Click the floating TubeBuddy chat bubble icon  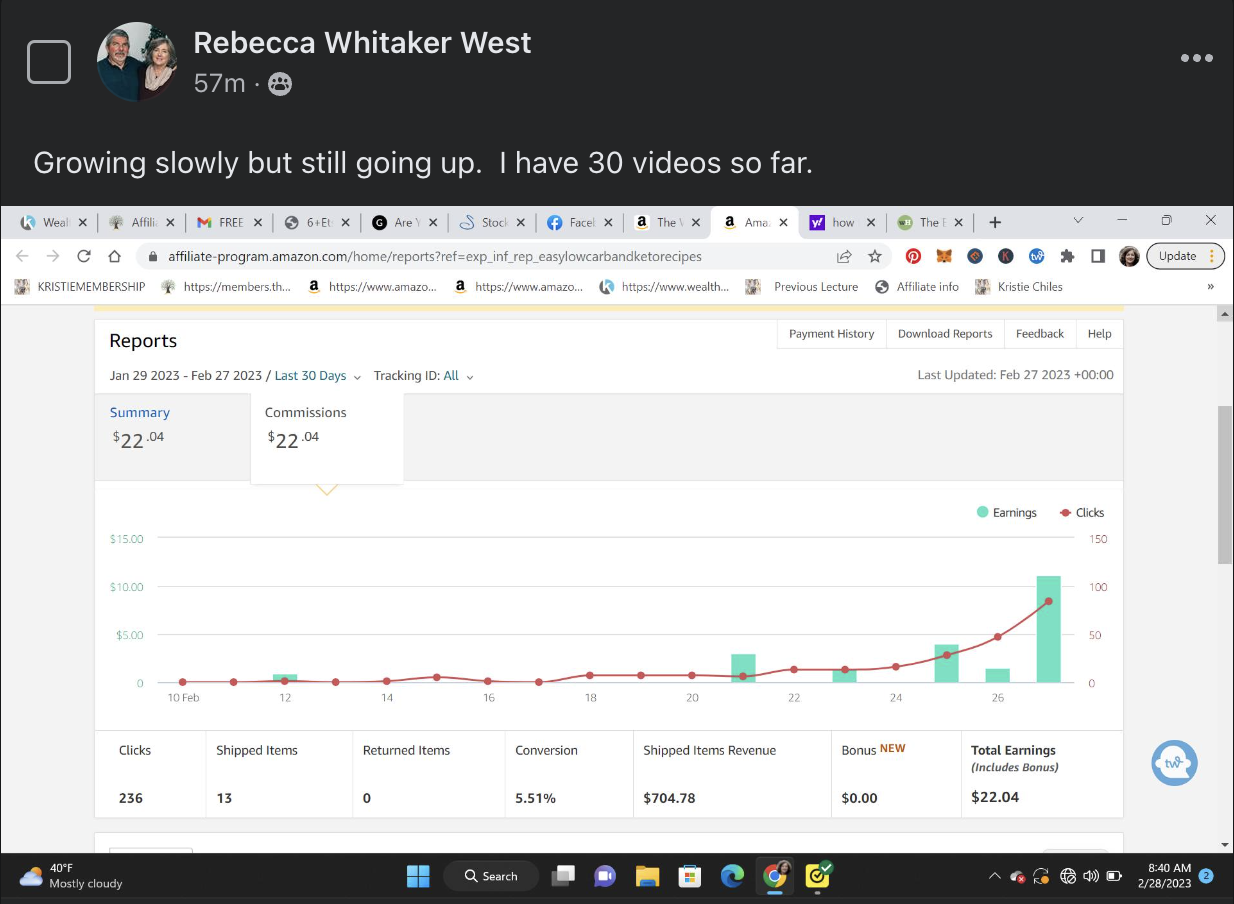click(1174, 764)
